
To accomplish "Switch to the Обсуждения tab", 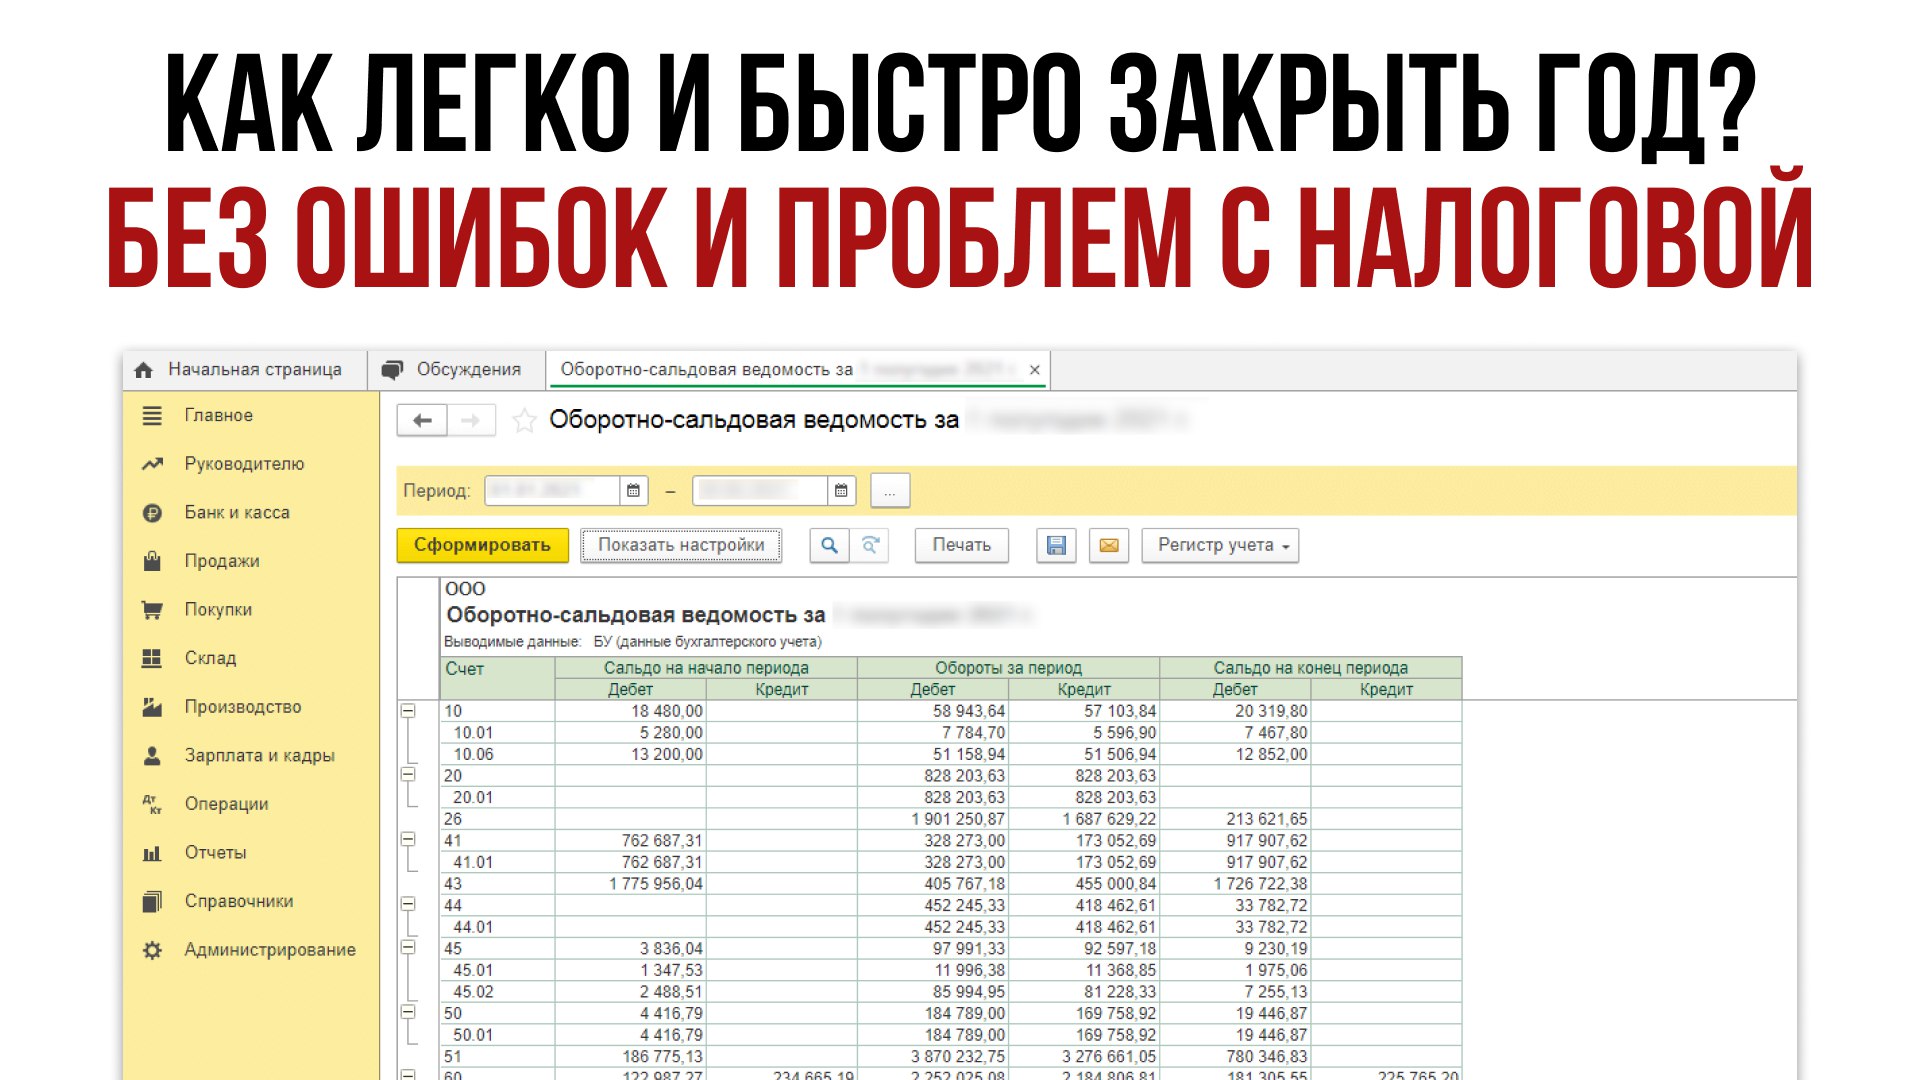I will (454, 370).
